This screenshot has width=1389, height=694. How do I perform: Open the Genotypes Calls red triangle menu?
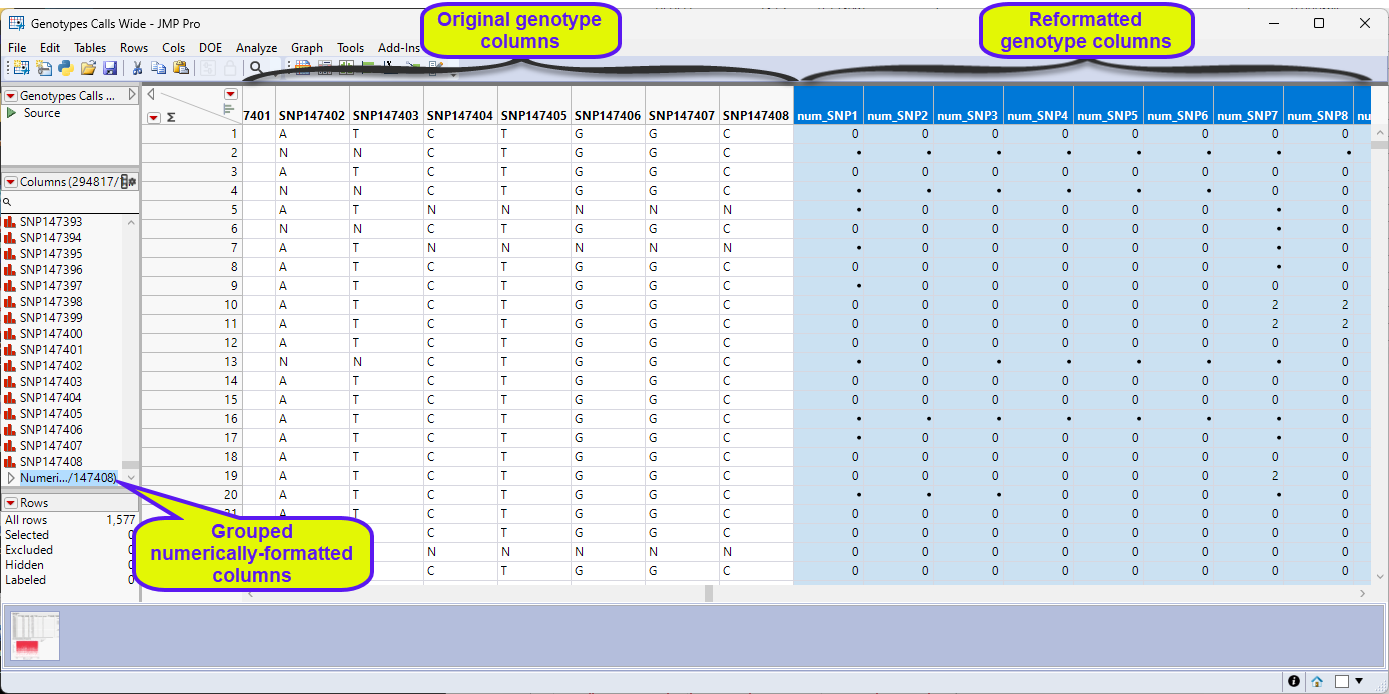coord(9,95)
